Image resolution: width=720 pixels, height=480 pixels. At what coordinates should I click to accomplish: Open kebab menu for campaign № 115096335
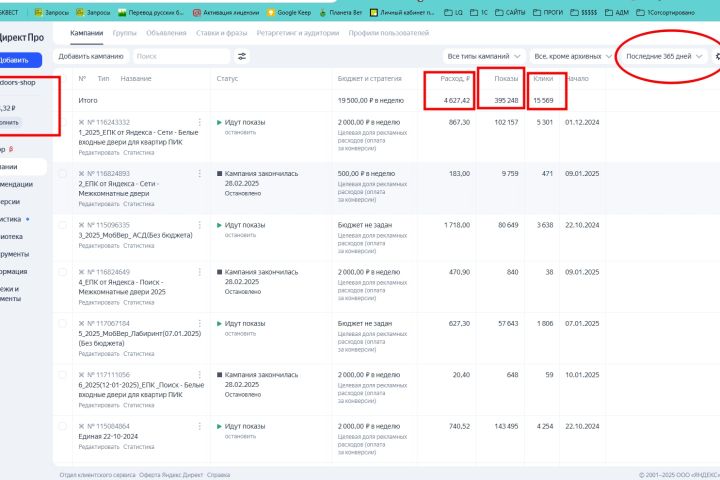pyautogui.click(x=199, y=225)
